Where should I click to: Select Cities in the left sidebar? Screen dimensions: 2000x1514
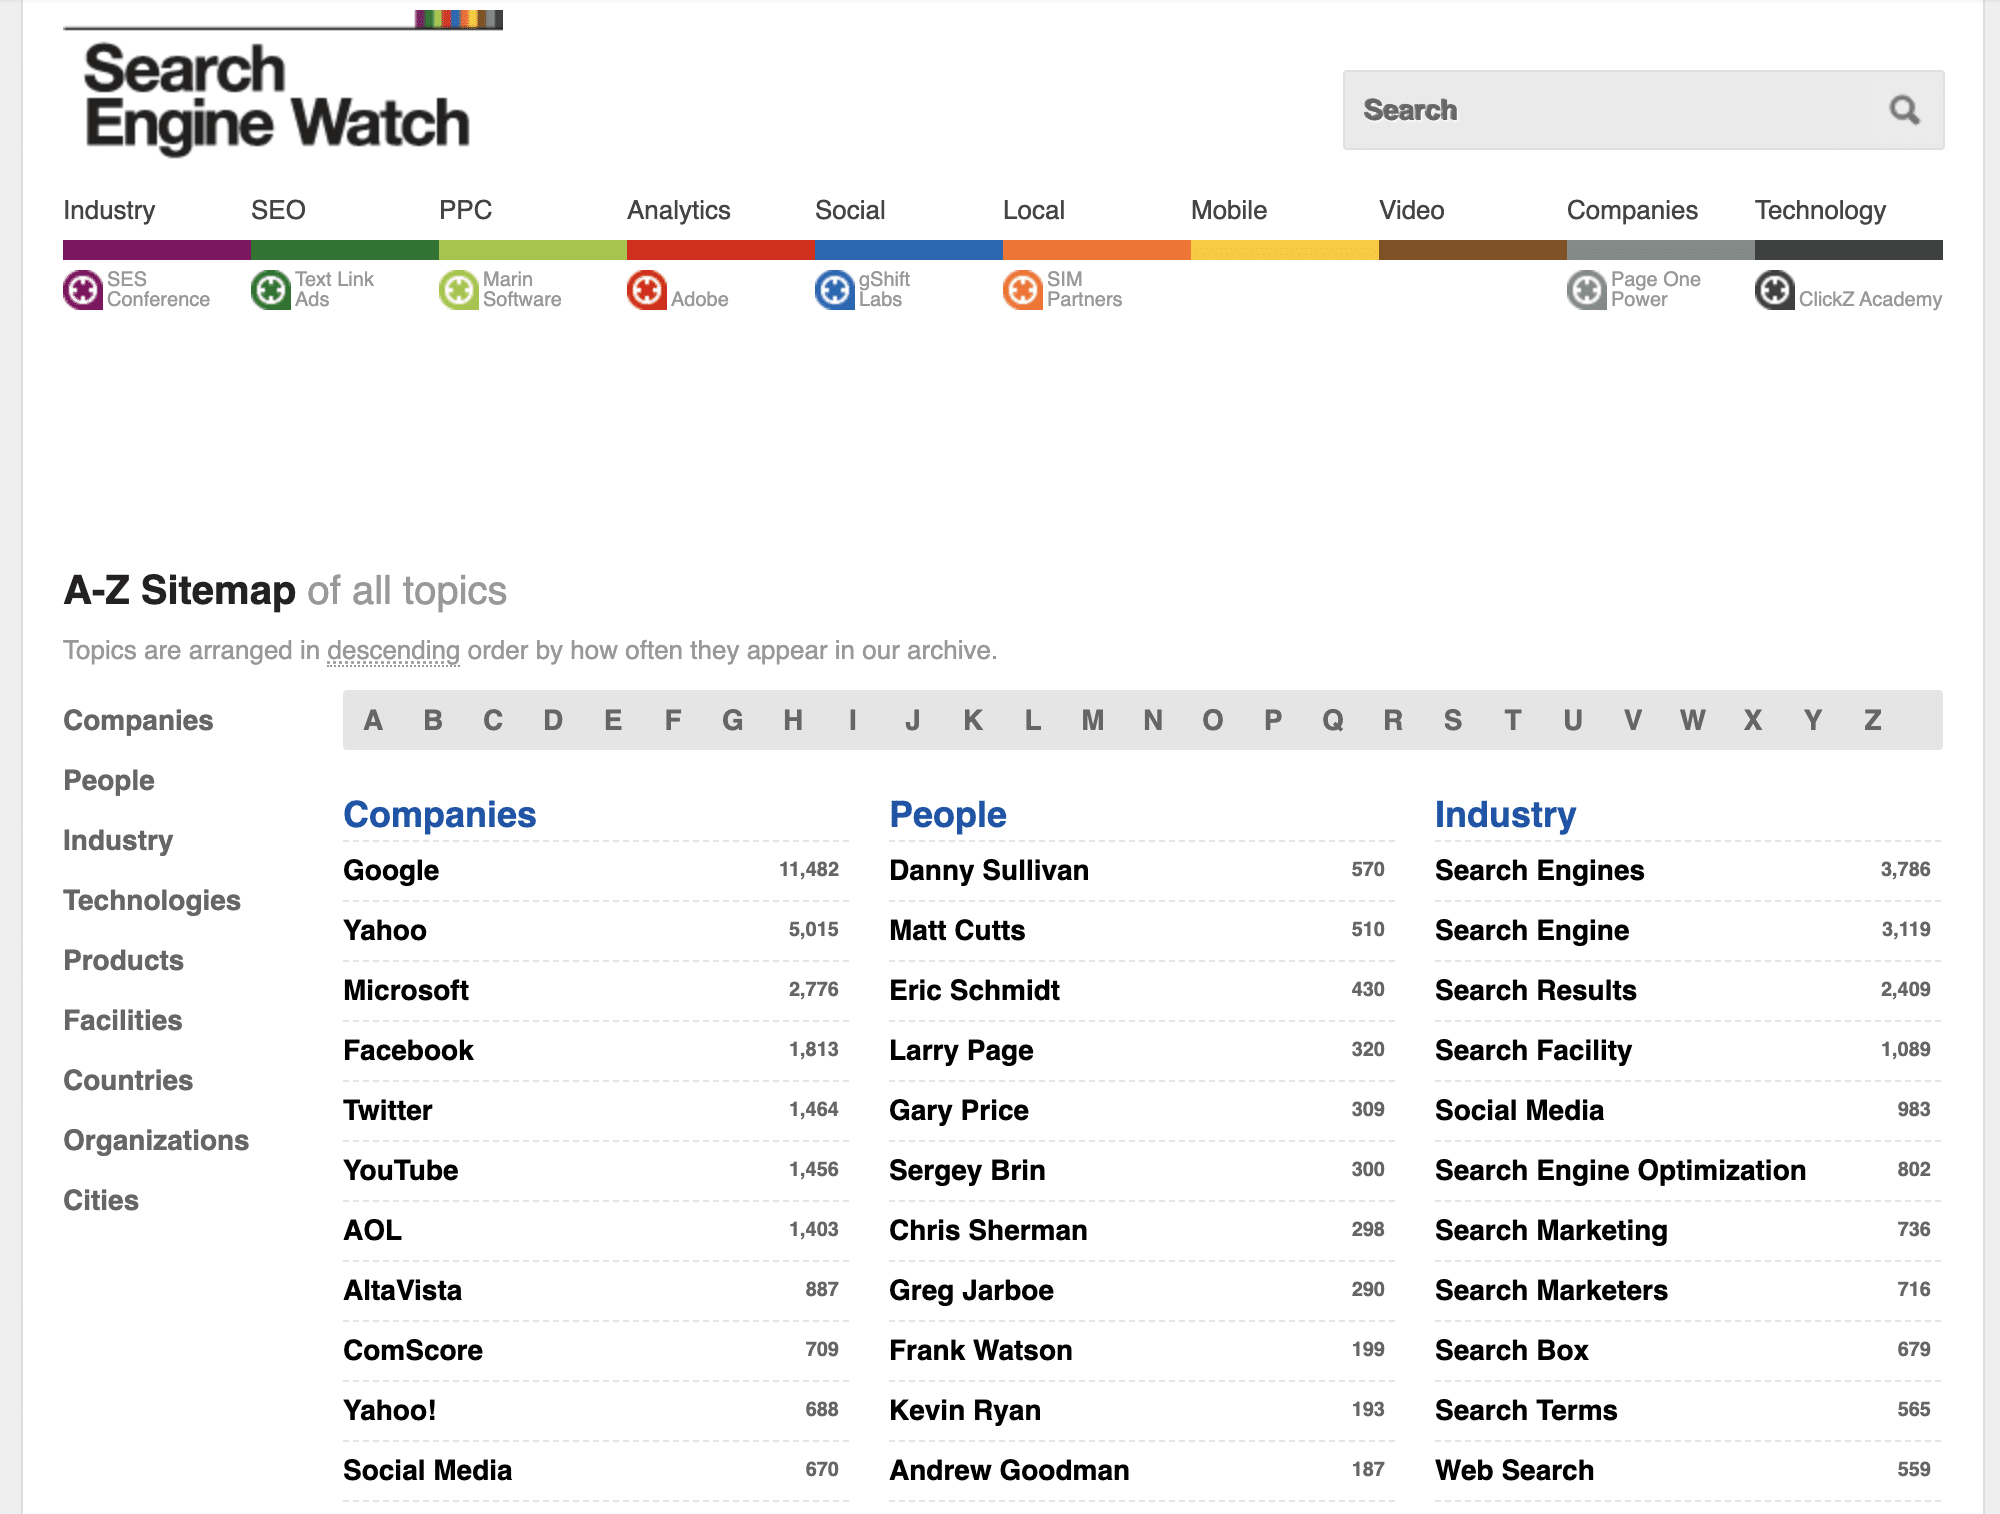point(101,1200)
